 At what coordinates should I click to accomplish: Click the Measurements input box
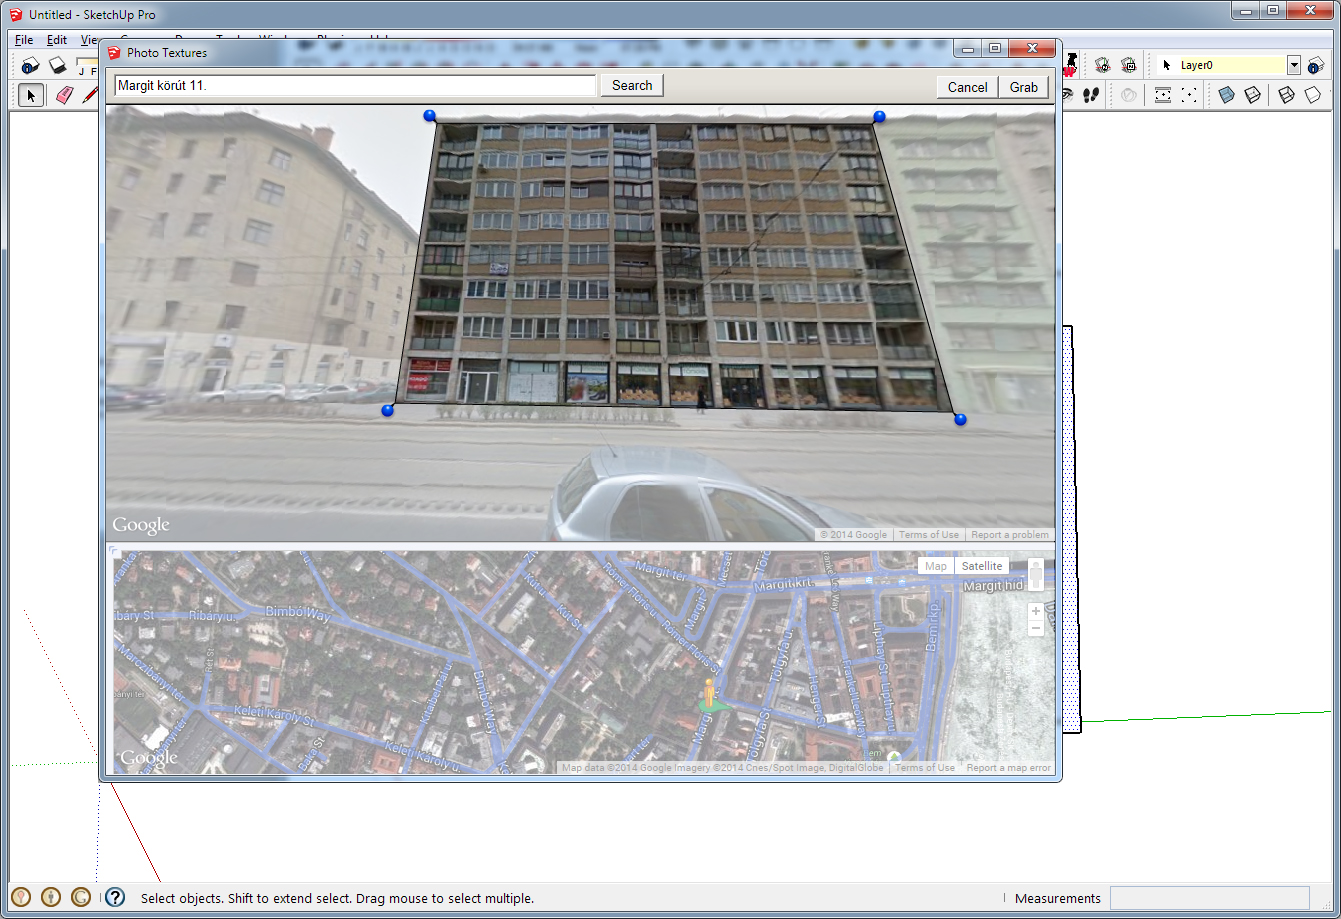pos(1209,898)
